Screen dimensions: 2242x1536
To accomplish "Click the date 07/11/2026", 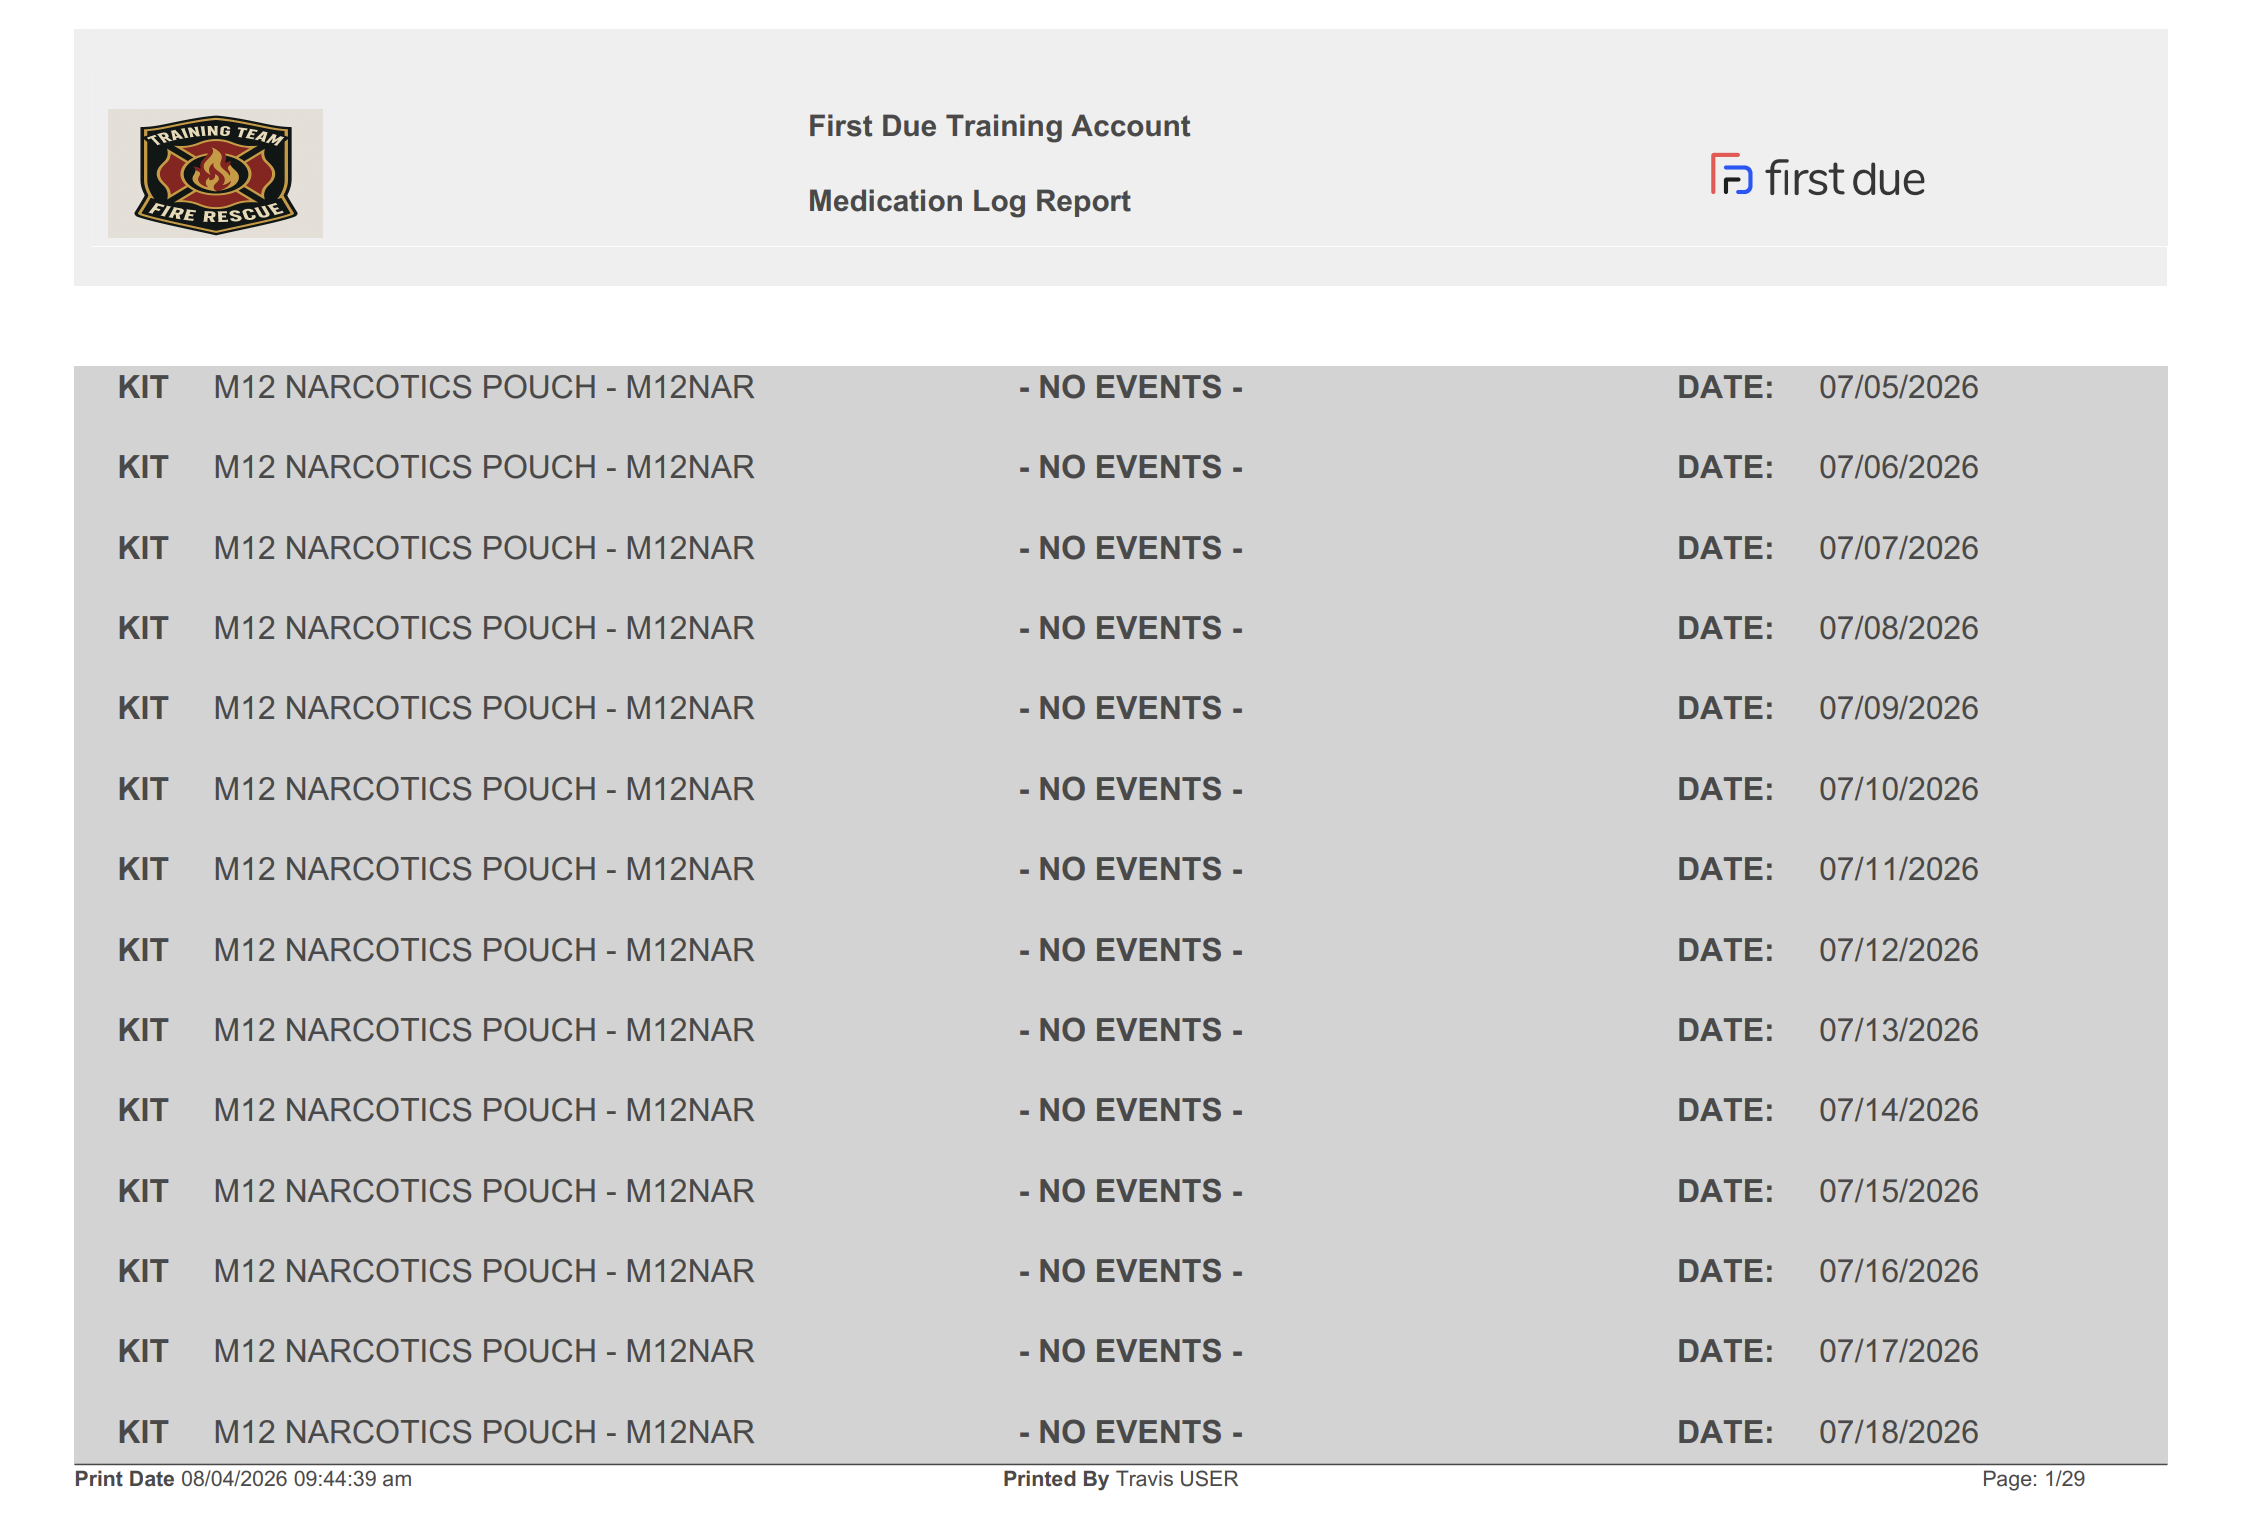I will pos(1898,869).
